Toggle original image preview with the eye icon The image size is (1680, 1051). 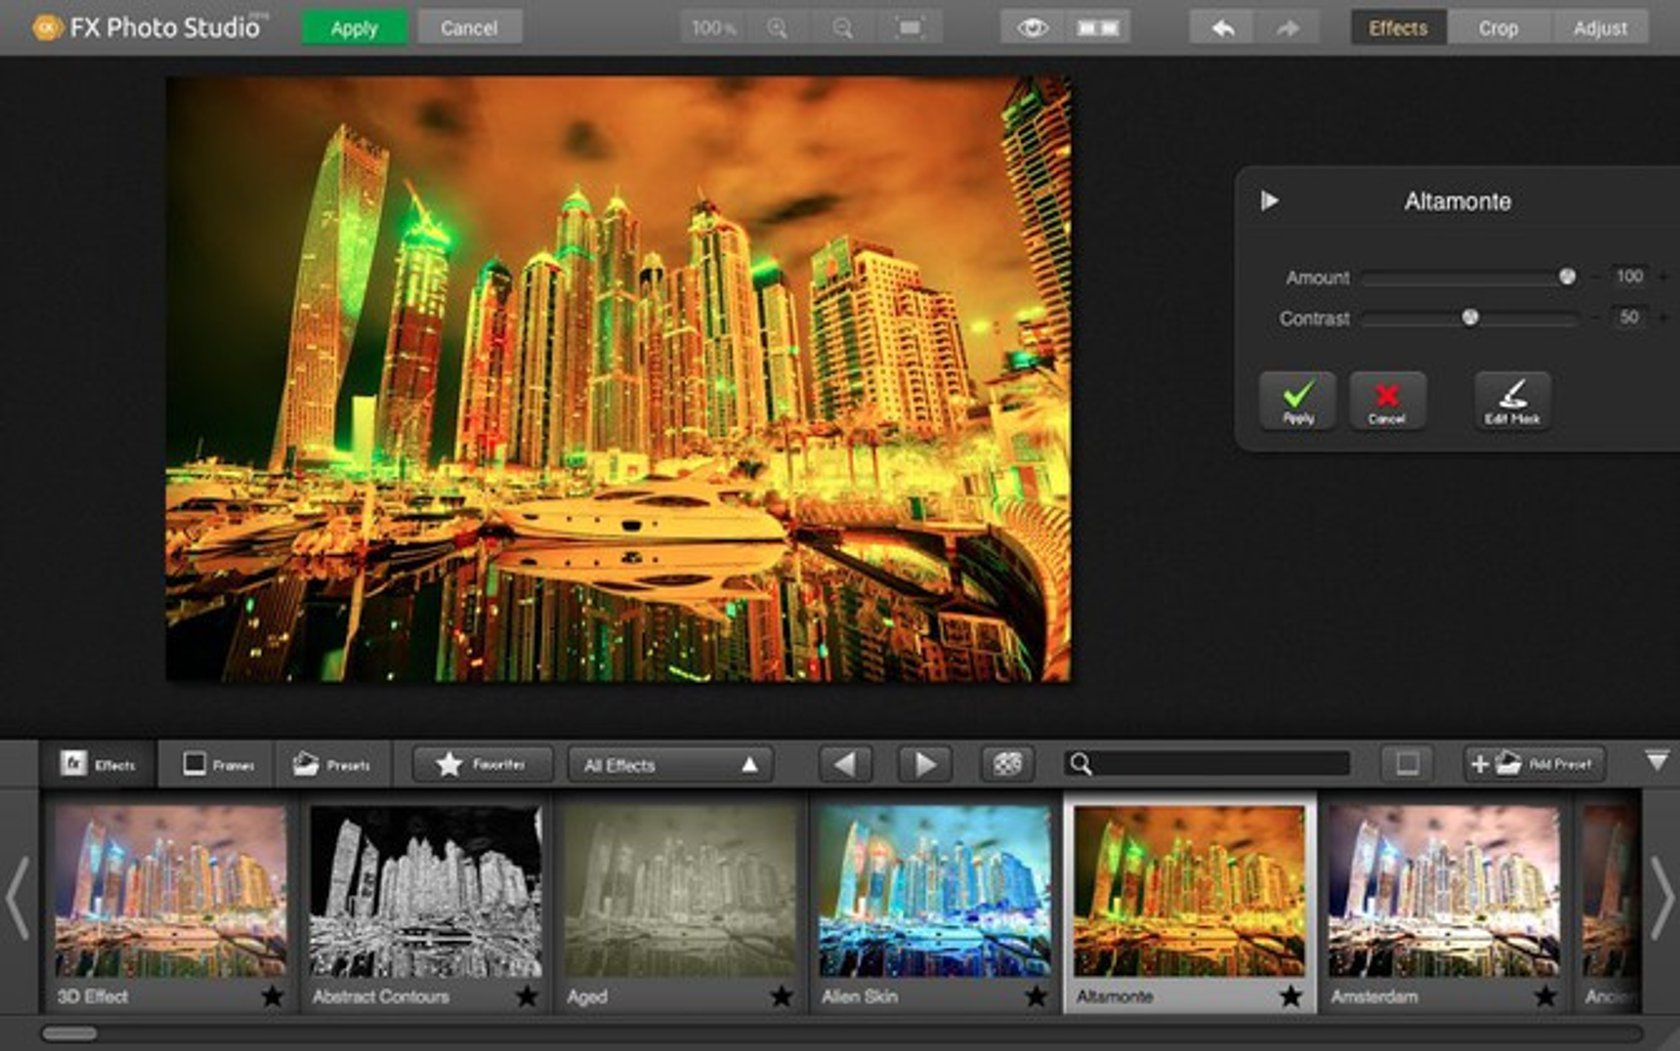pyautogui.click(x=1031, y=27)
